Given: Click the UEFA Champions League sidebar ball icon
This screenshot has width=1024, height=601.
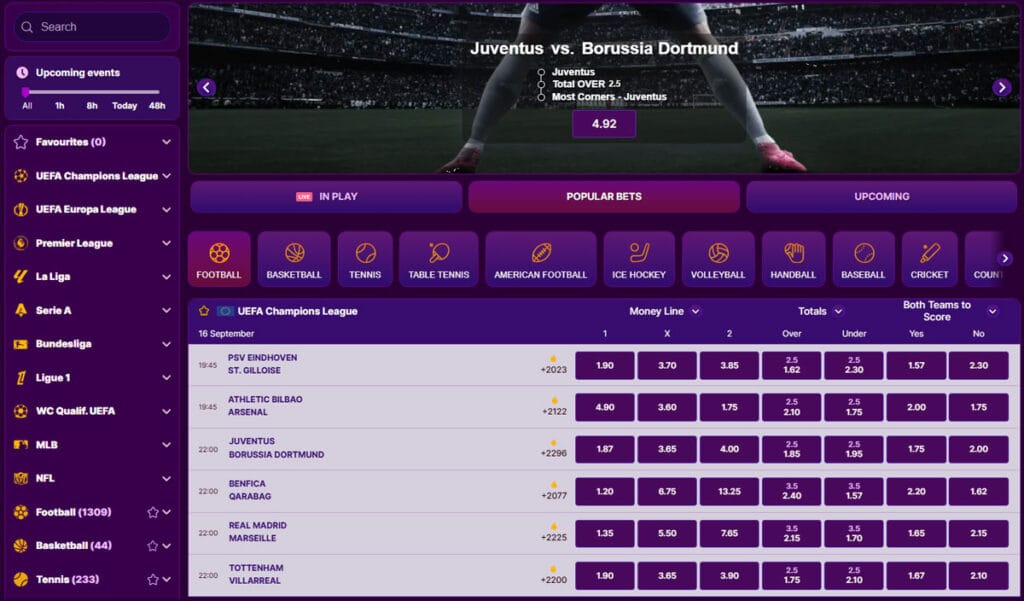Looking at the screenshot, I should click(21, 176).
